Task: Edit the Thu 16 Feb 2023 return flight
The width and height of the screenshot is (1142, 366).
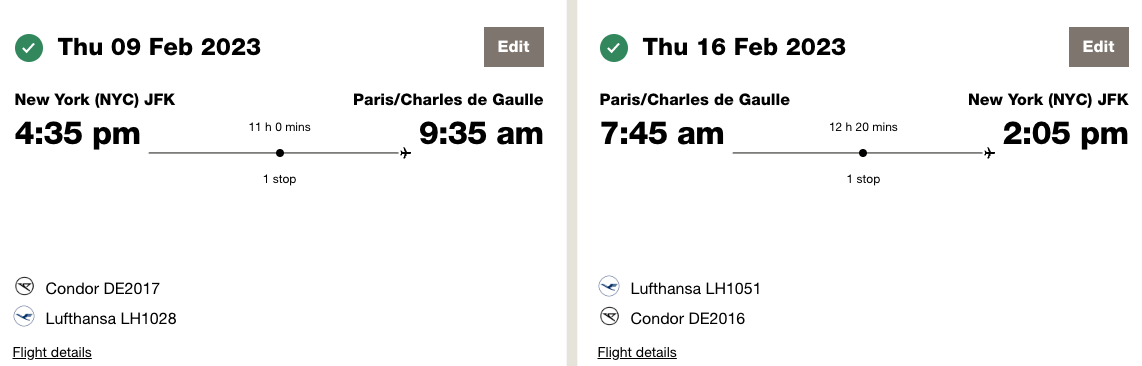Action: pos(1098,47)
